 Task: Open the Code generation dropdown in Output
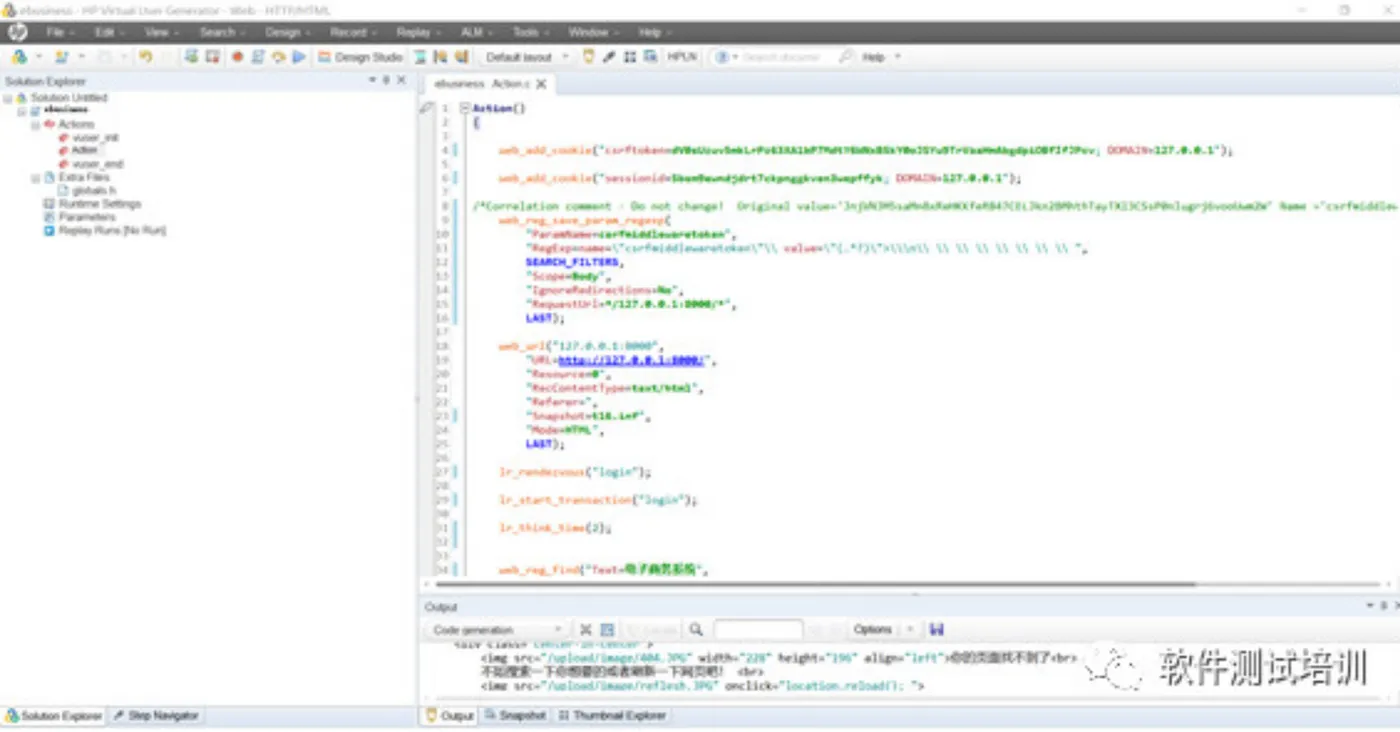click(497, 630)
